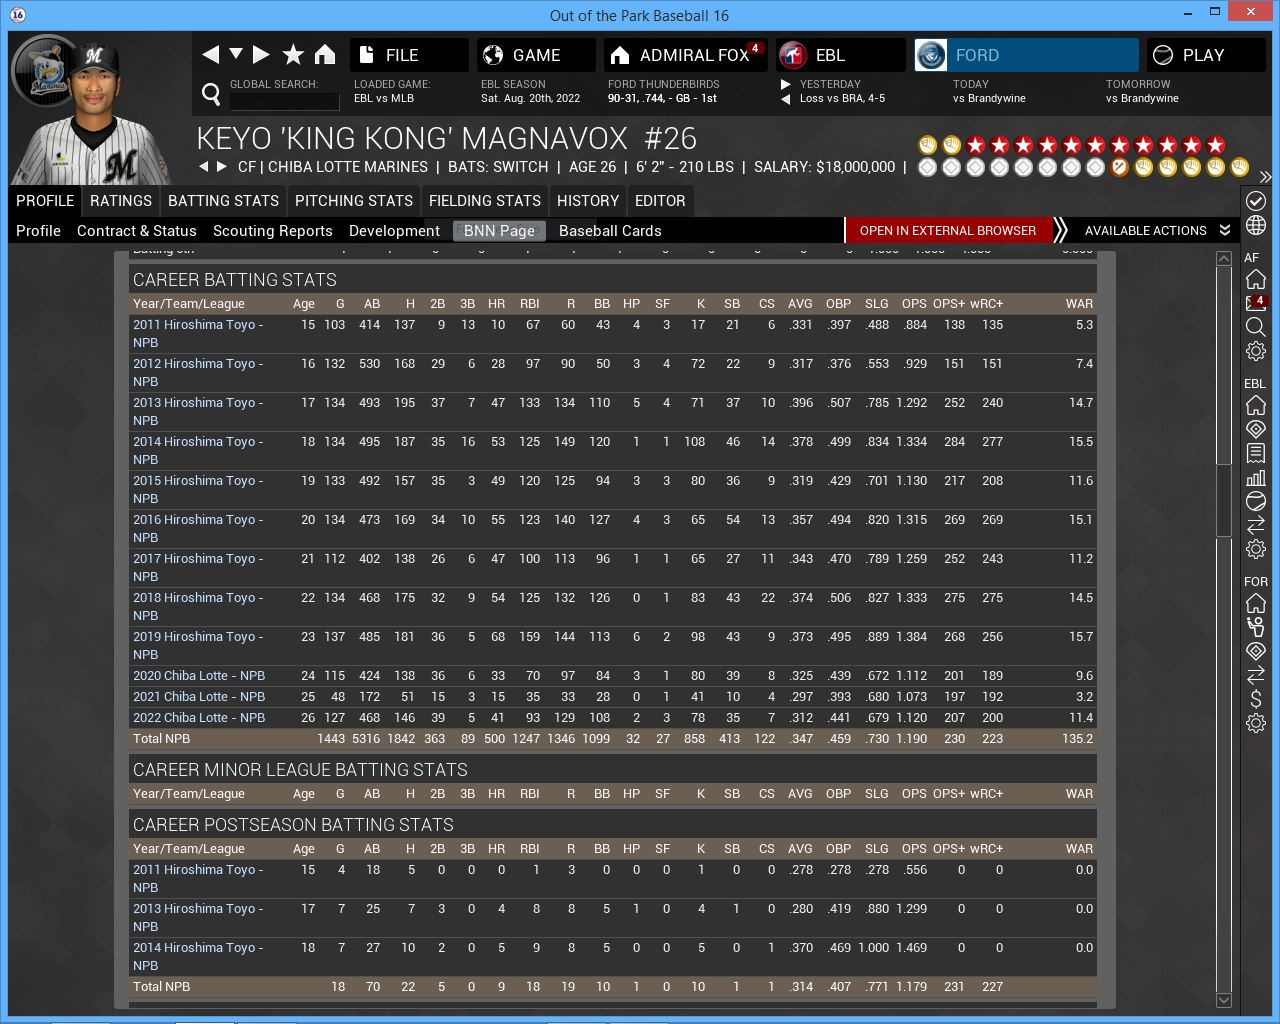
Task: Click the home icon next to the bookmarks star
Action: coord(325,55)
